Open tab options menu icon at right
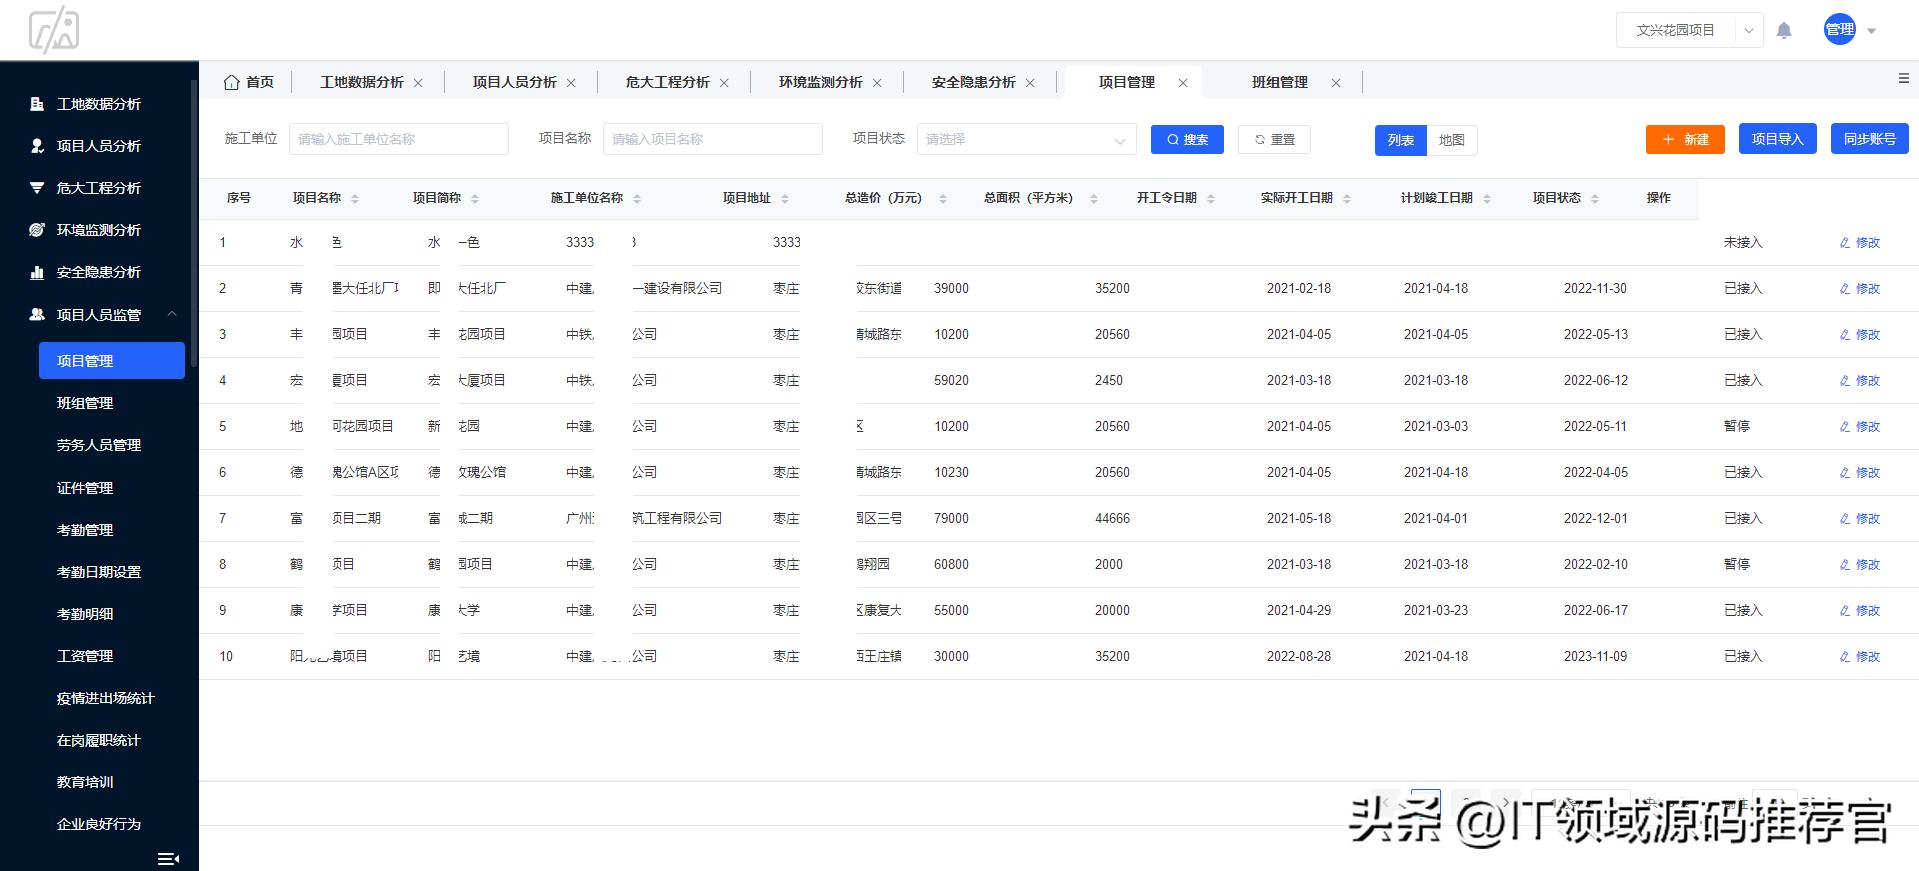The height and width of the screenshot is (871, 1919). click(1903, 78)
